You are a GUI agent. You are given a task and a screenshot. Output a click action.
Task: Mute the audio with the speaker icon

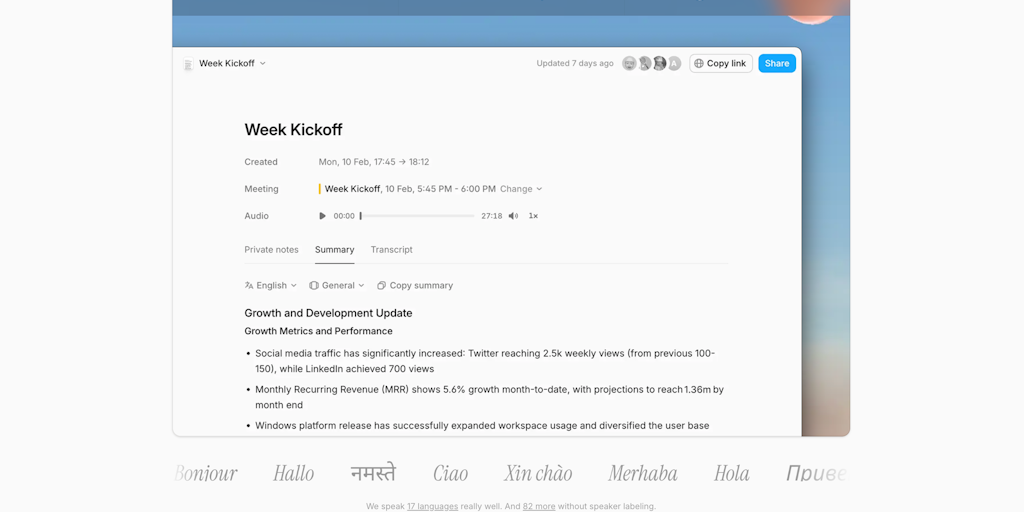pyautogui.click(x=513, y=216)
